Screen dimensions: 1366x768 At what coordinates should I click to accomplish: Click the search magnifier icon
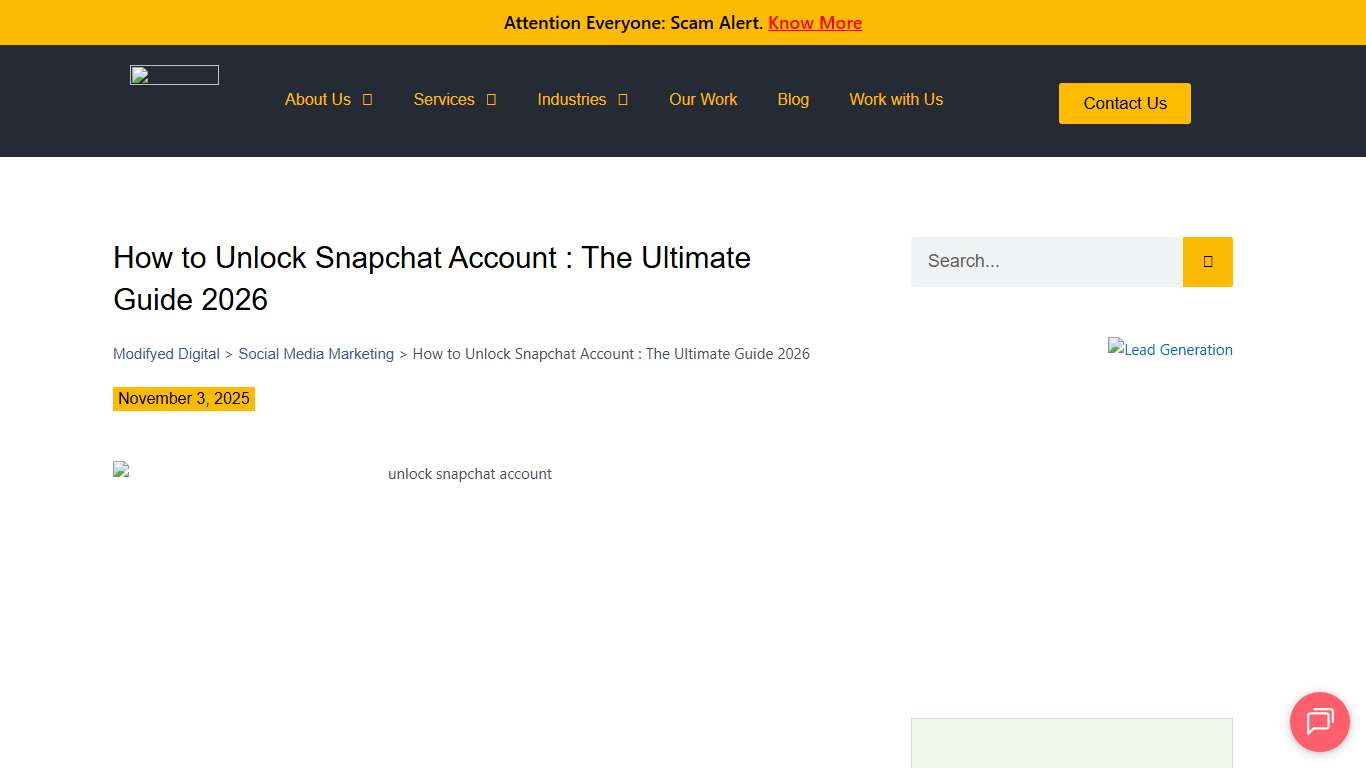(x=1207, y=261)
